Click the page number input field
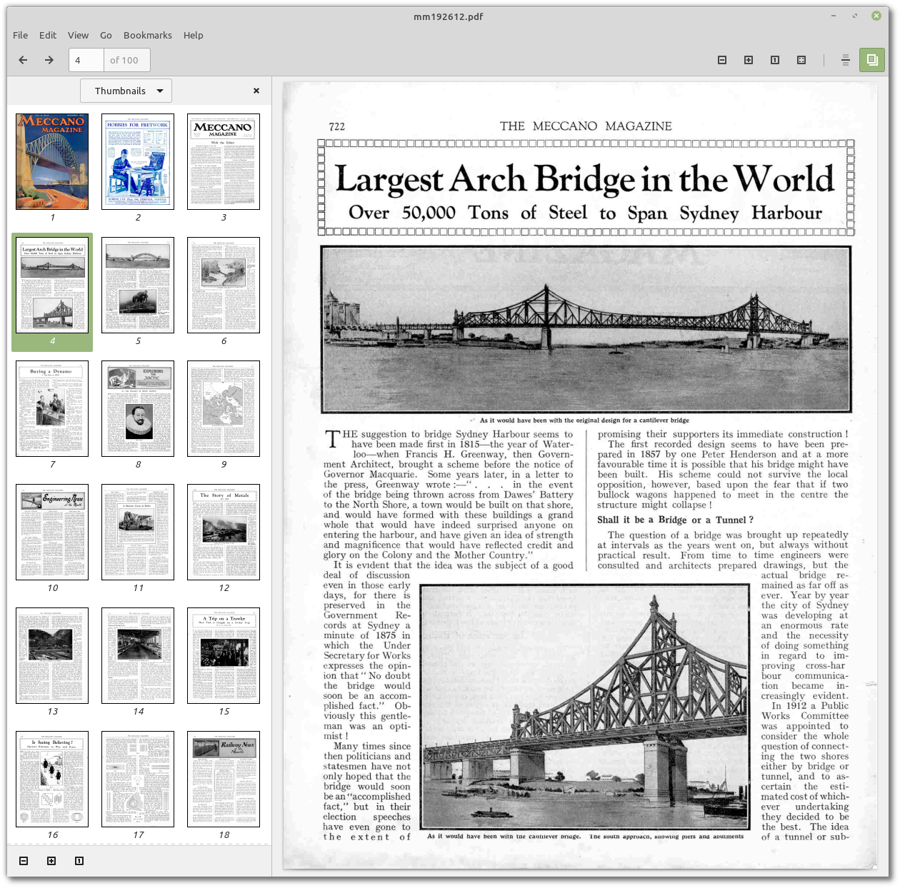 pos(85,60)
